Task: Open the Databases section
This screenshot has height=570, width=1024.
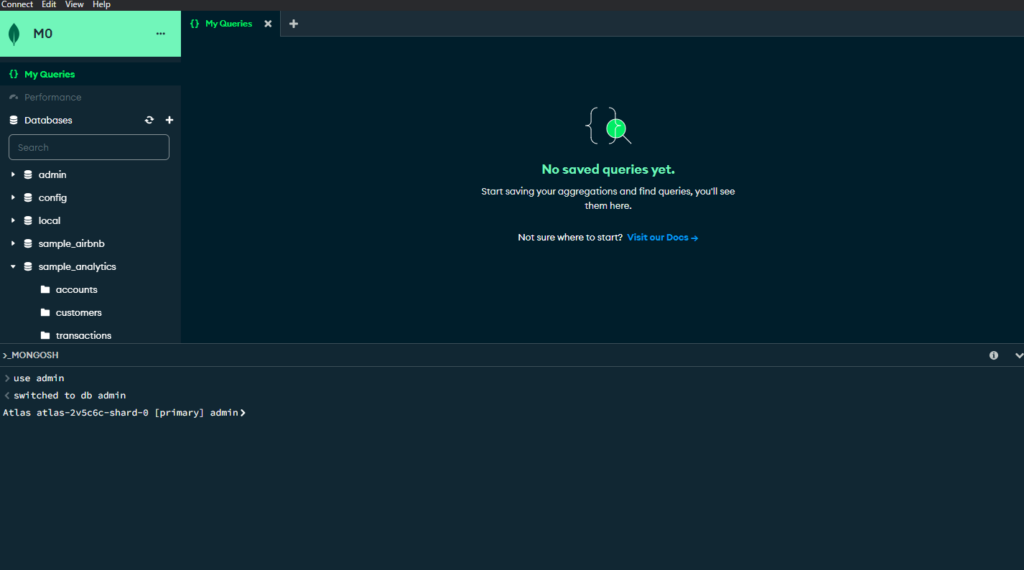Action: (x=48, y=120)
